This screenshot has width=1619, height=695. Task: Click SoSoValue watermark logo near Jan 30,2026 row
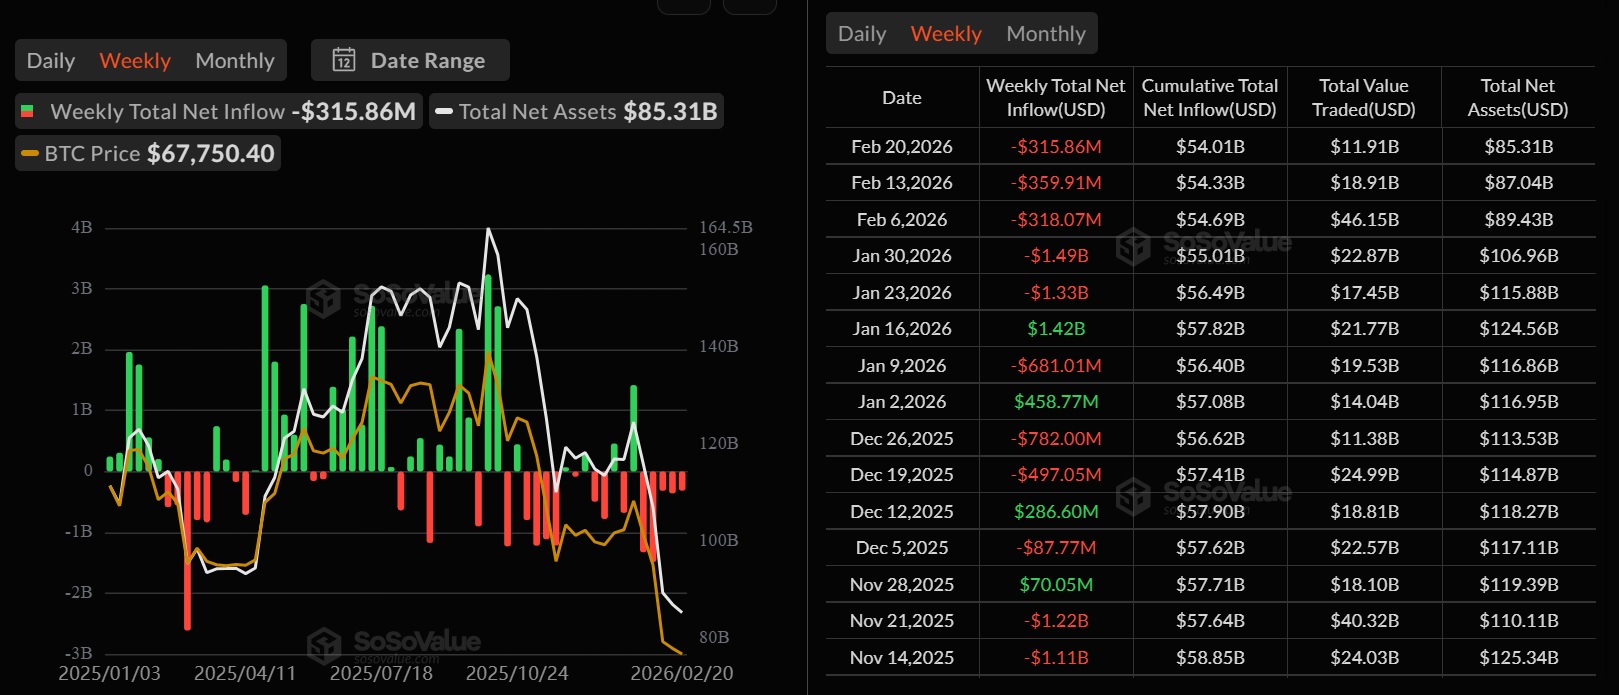tap(1133, 246)
